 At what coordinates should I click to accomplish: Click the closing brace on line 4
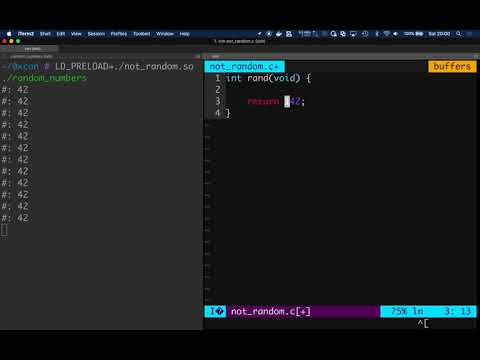point(228,113)
